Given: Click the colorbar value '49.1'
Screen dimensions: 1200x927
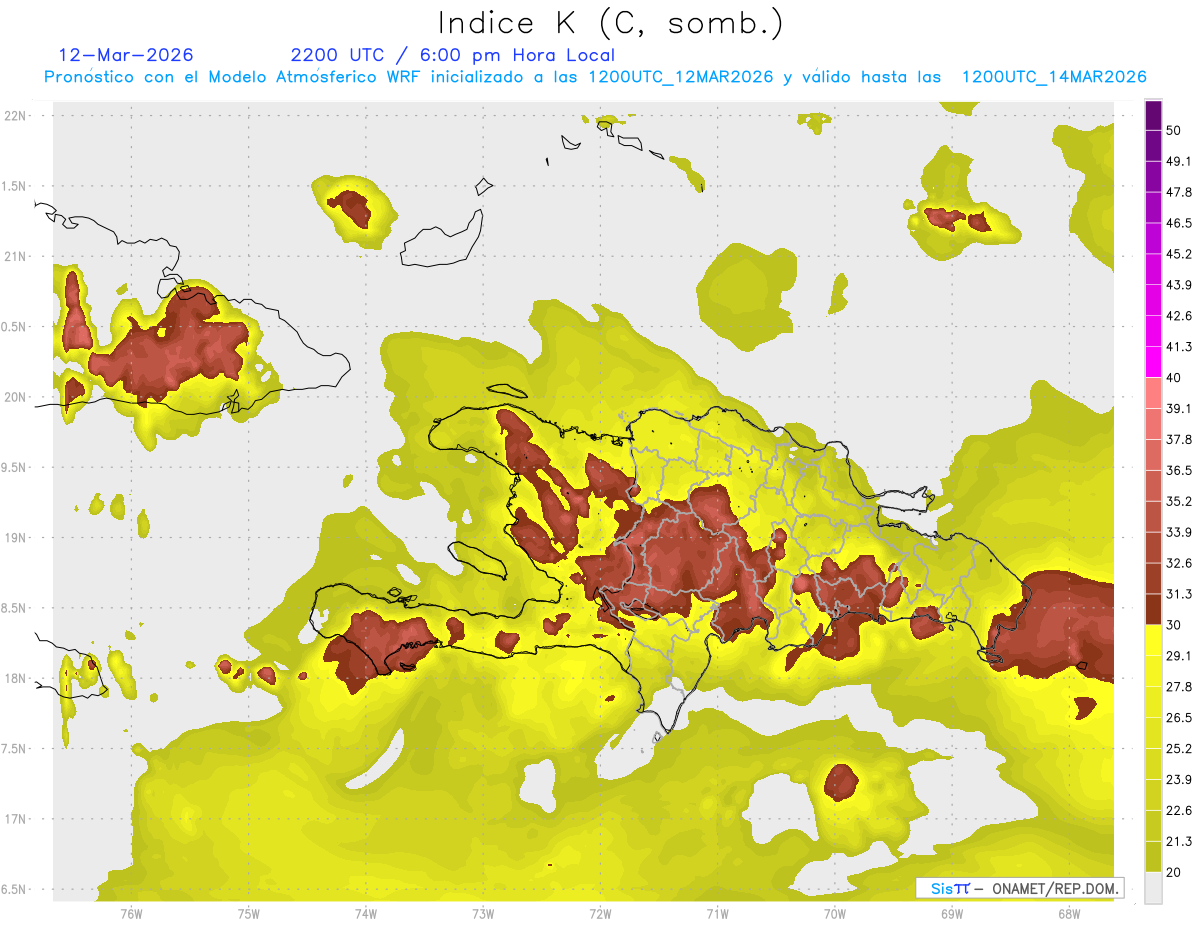Looking at the screenshot, I should coord(1178,161).
